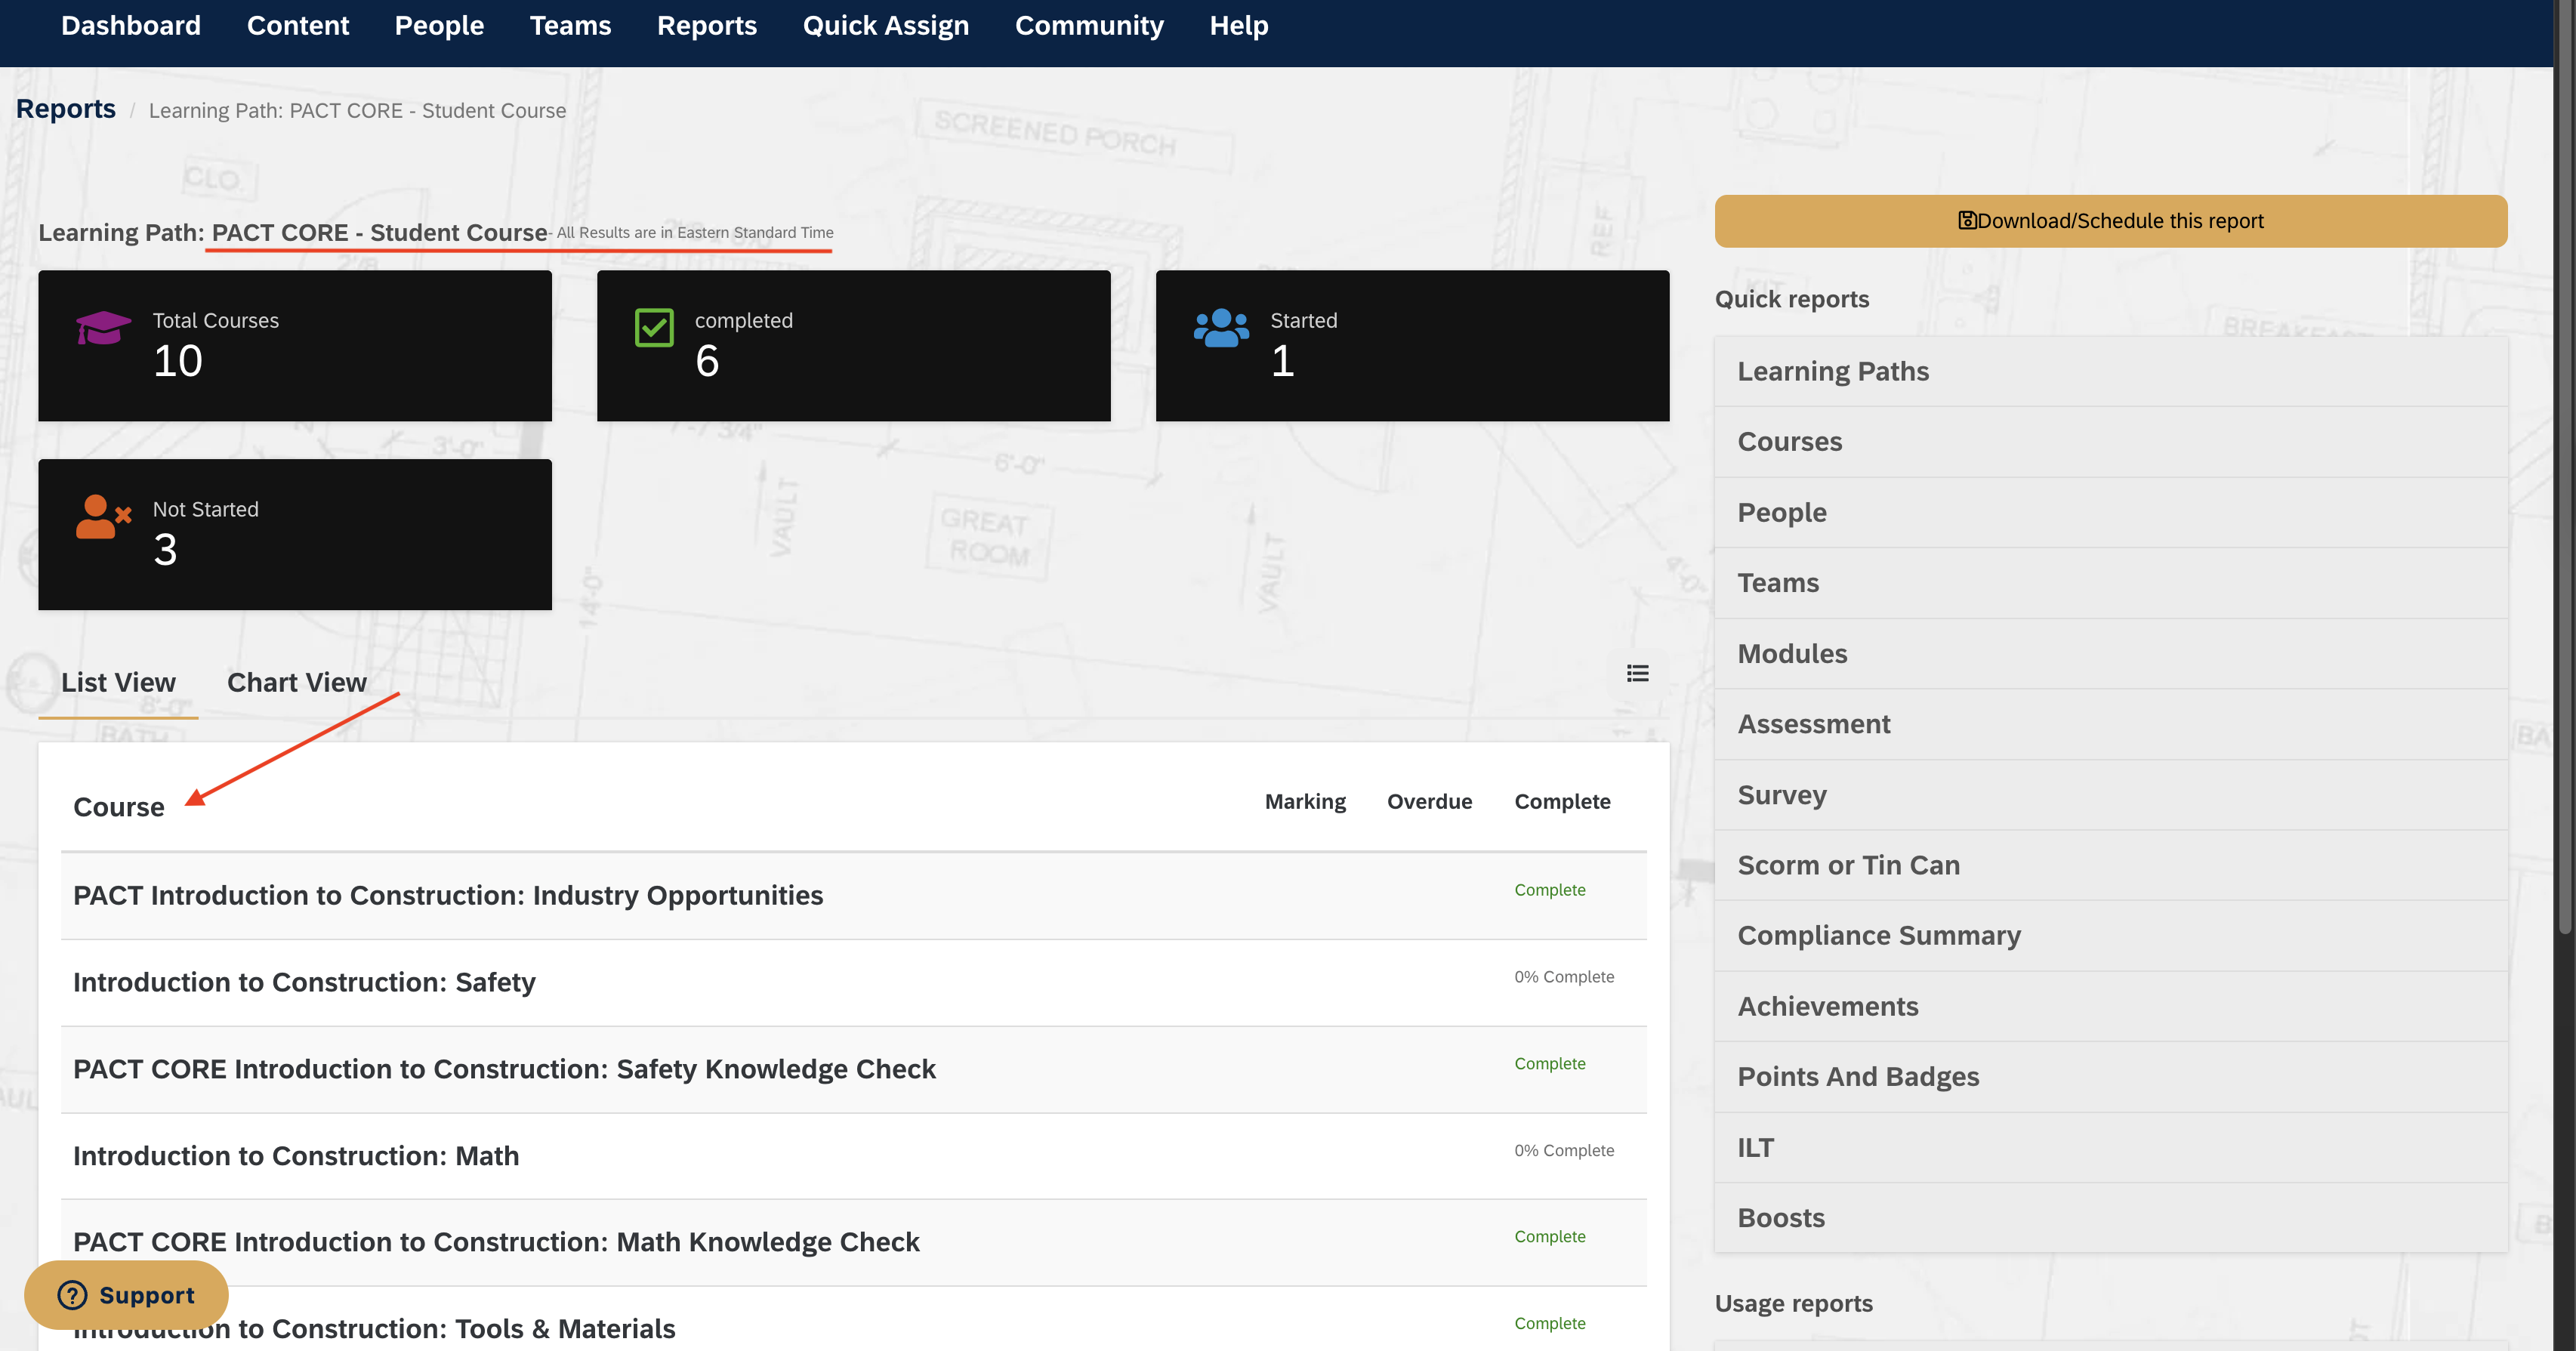
Task: Click the question mark Support icon
Action: (x=72, y=1295)
